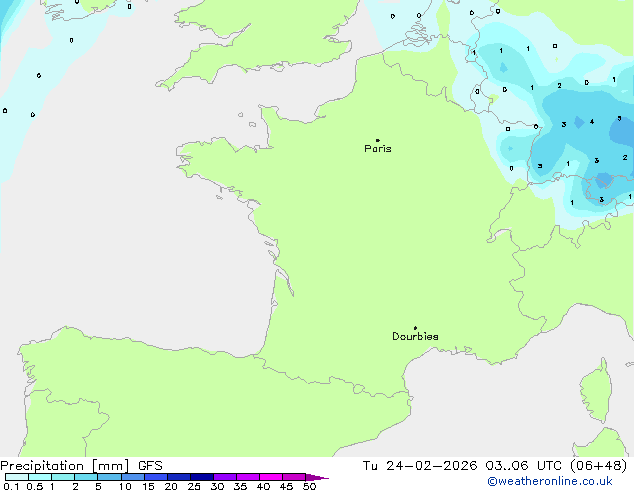Pick the 10–15 mm legend swatch

click(x=133, y=477)
